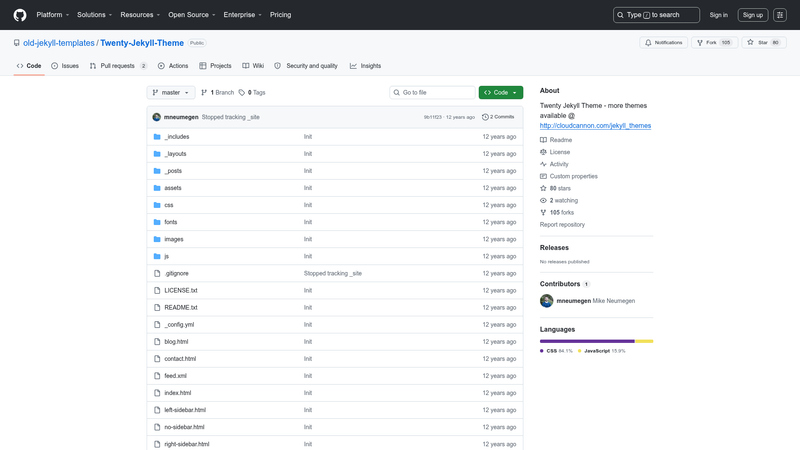Open the .gitignore file

tap(177, 273)
